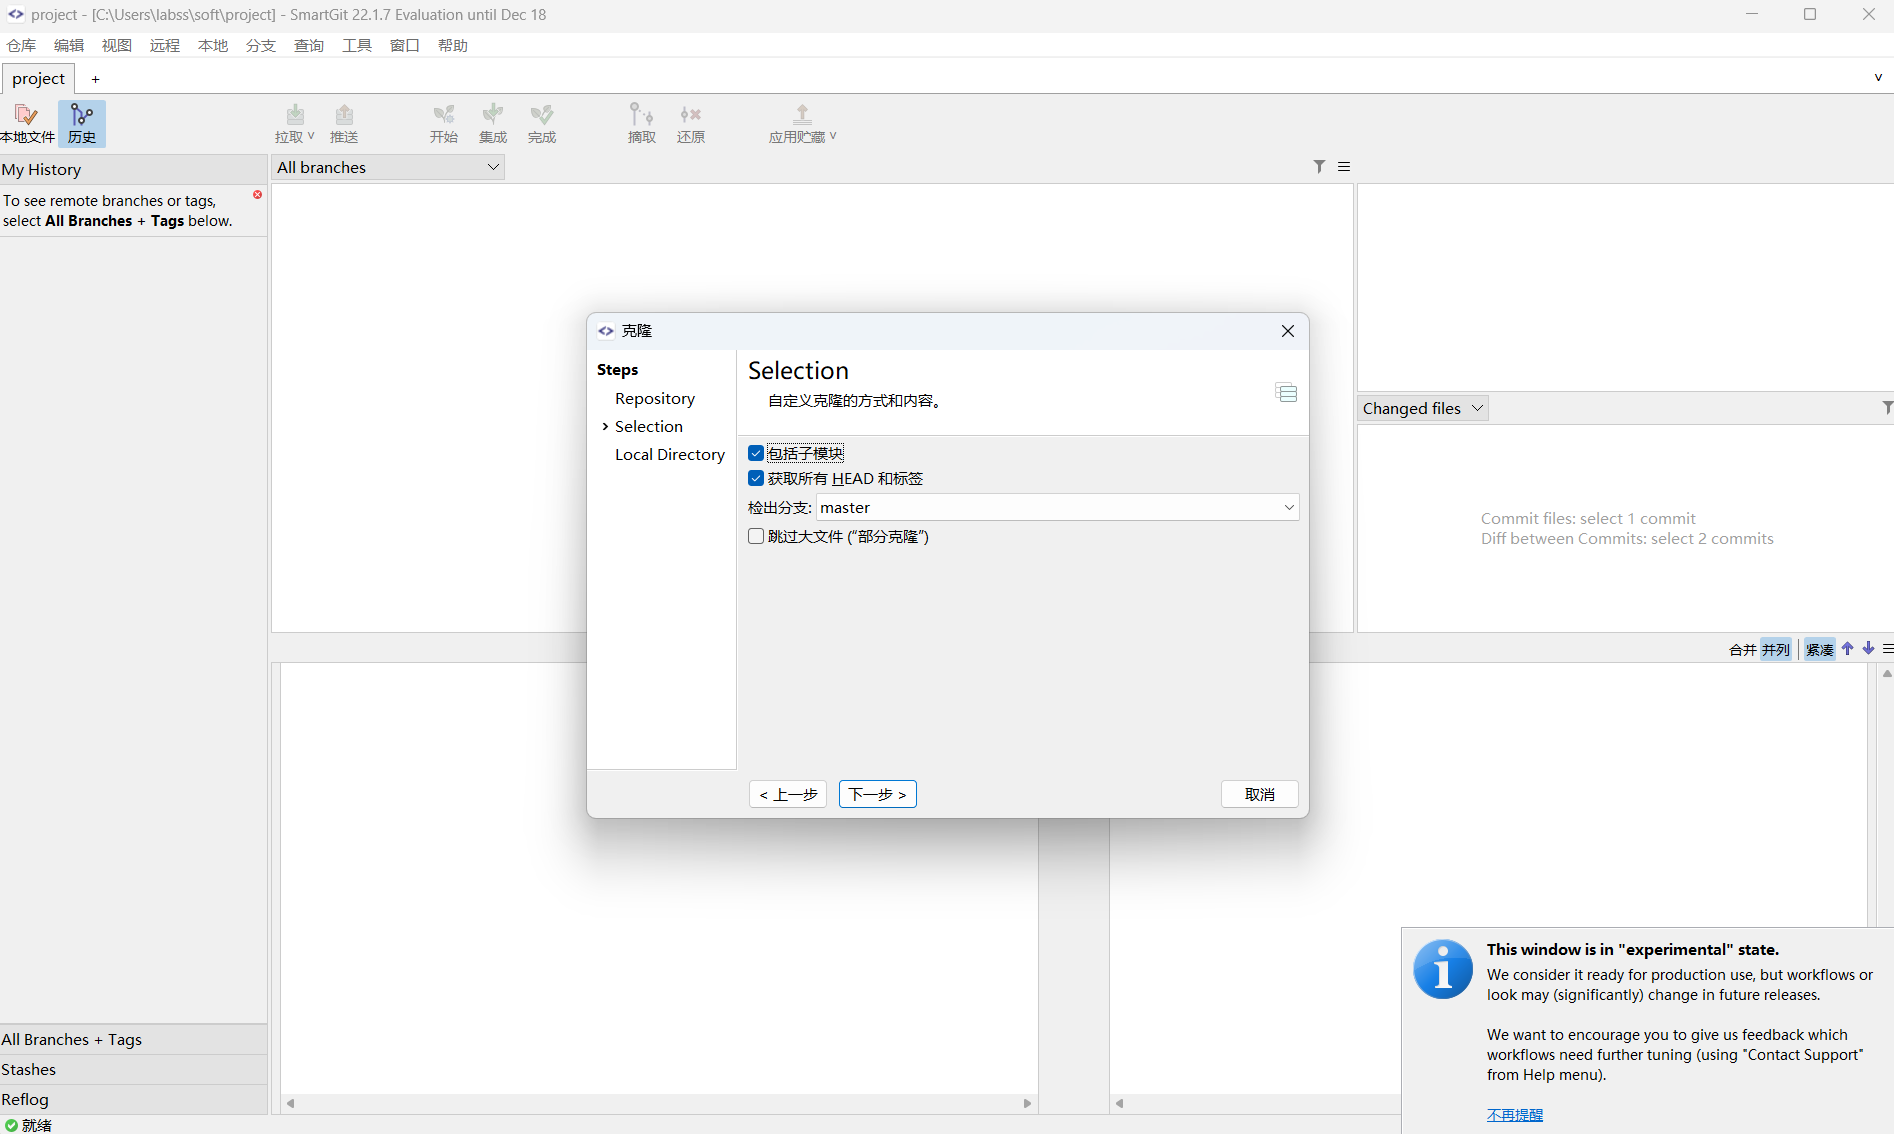Toggle the 并列 side-by-side mode

point(1776,650)
